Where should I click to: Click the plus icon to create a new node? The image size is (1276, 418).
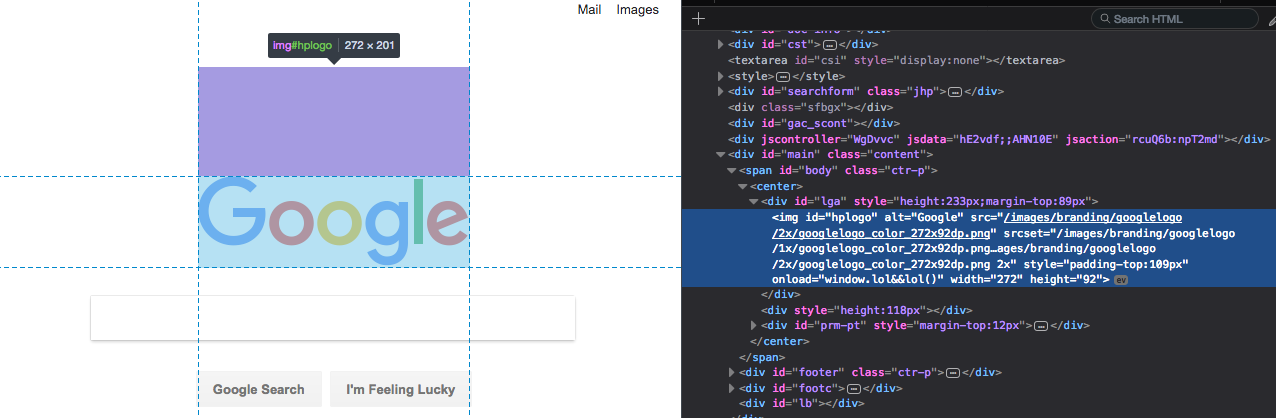[x=699, y=18]
